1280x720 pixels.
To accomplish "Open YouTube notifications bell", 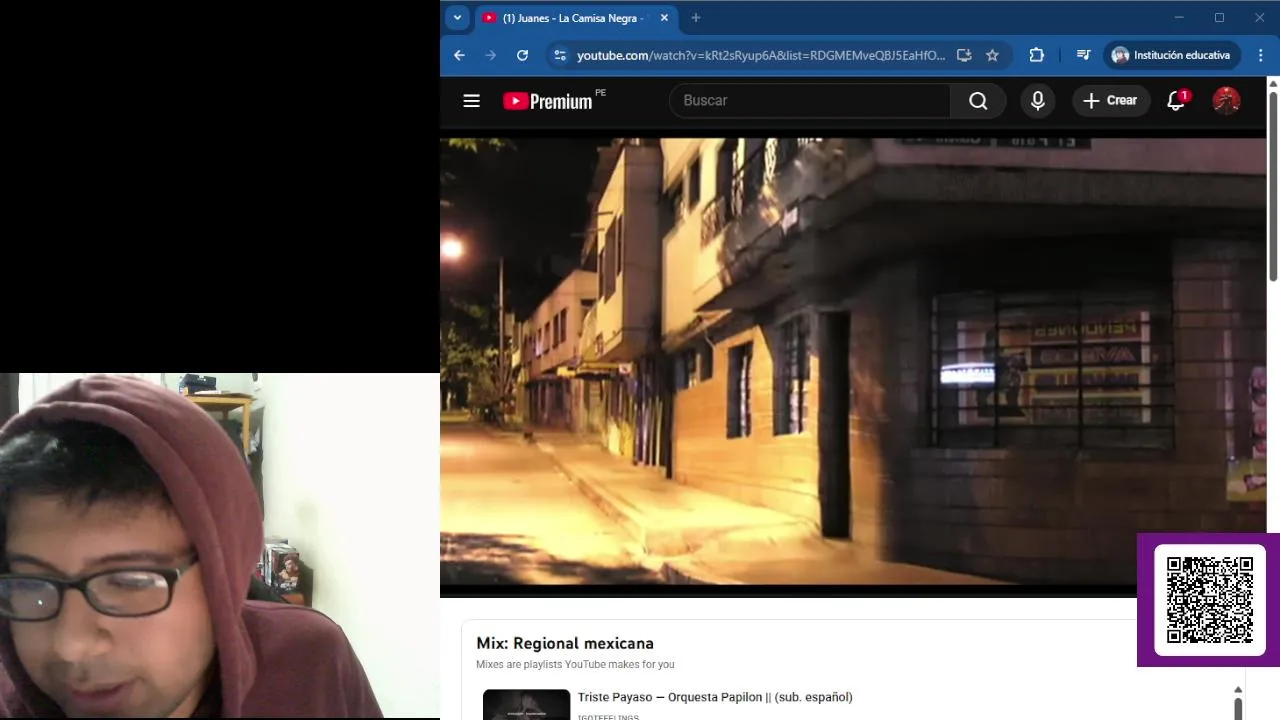I will (1177, 100).
